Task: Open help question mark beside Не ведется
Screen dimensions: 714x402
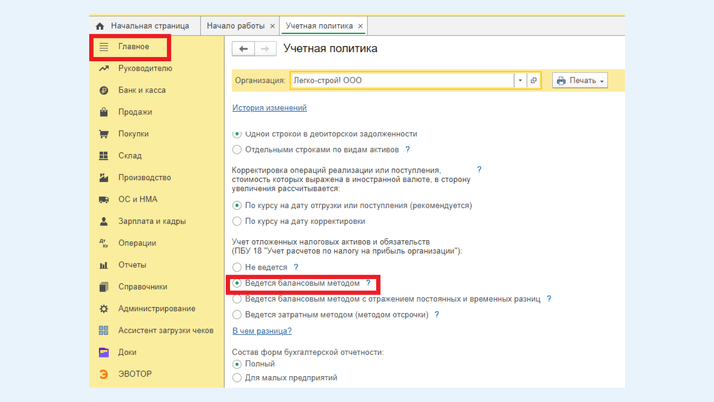Action: [x=296, y=267]
